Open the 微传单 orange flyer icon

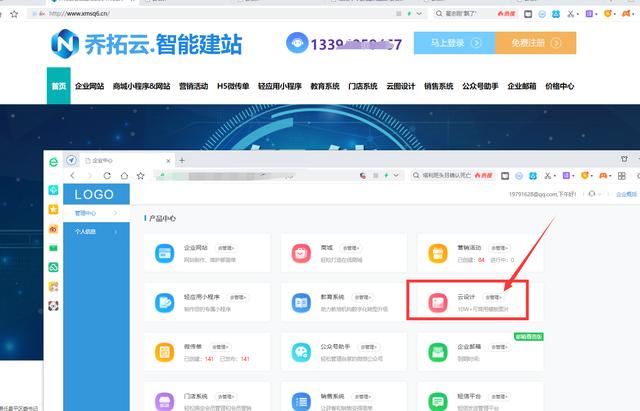(165, 352)
